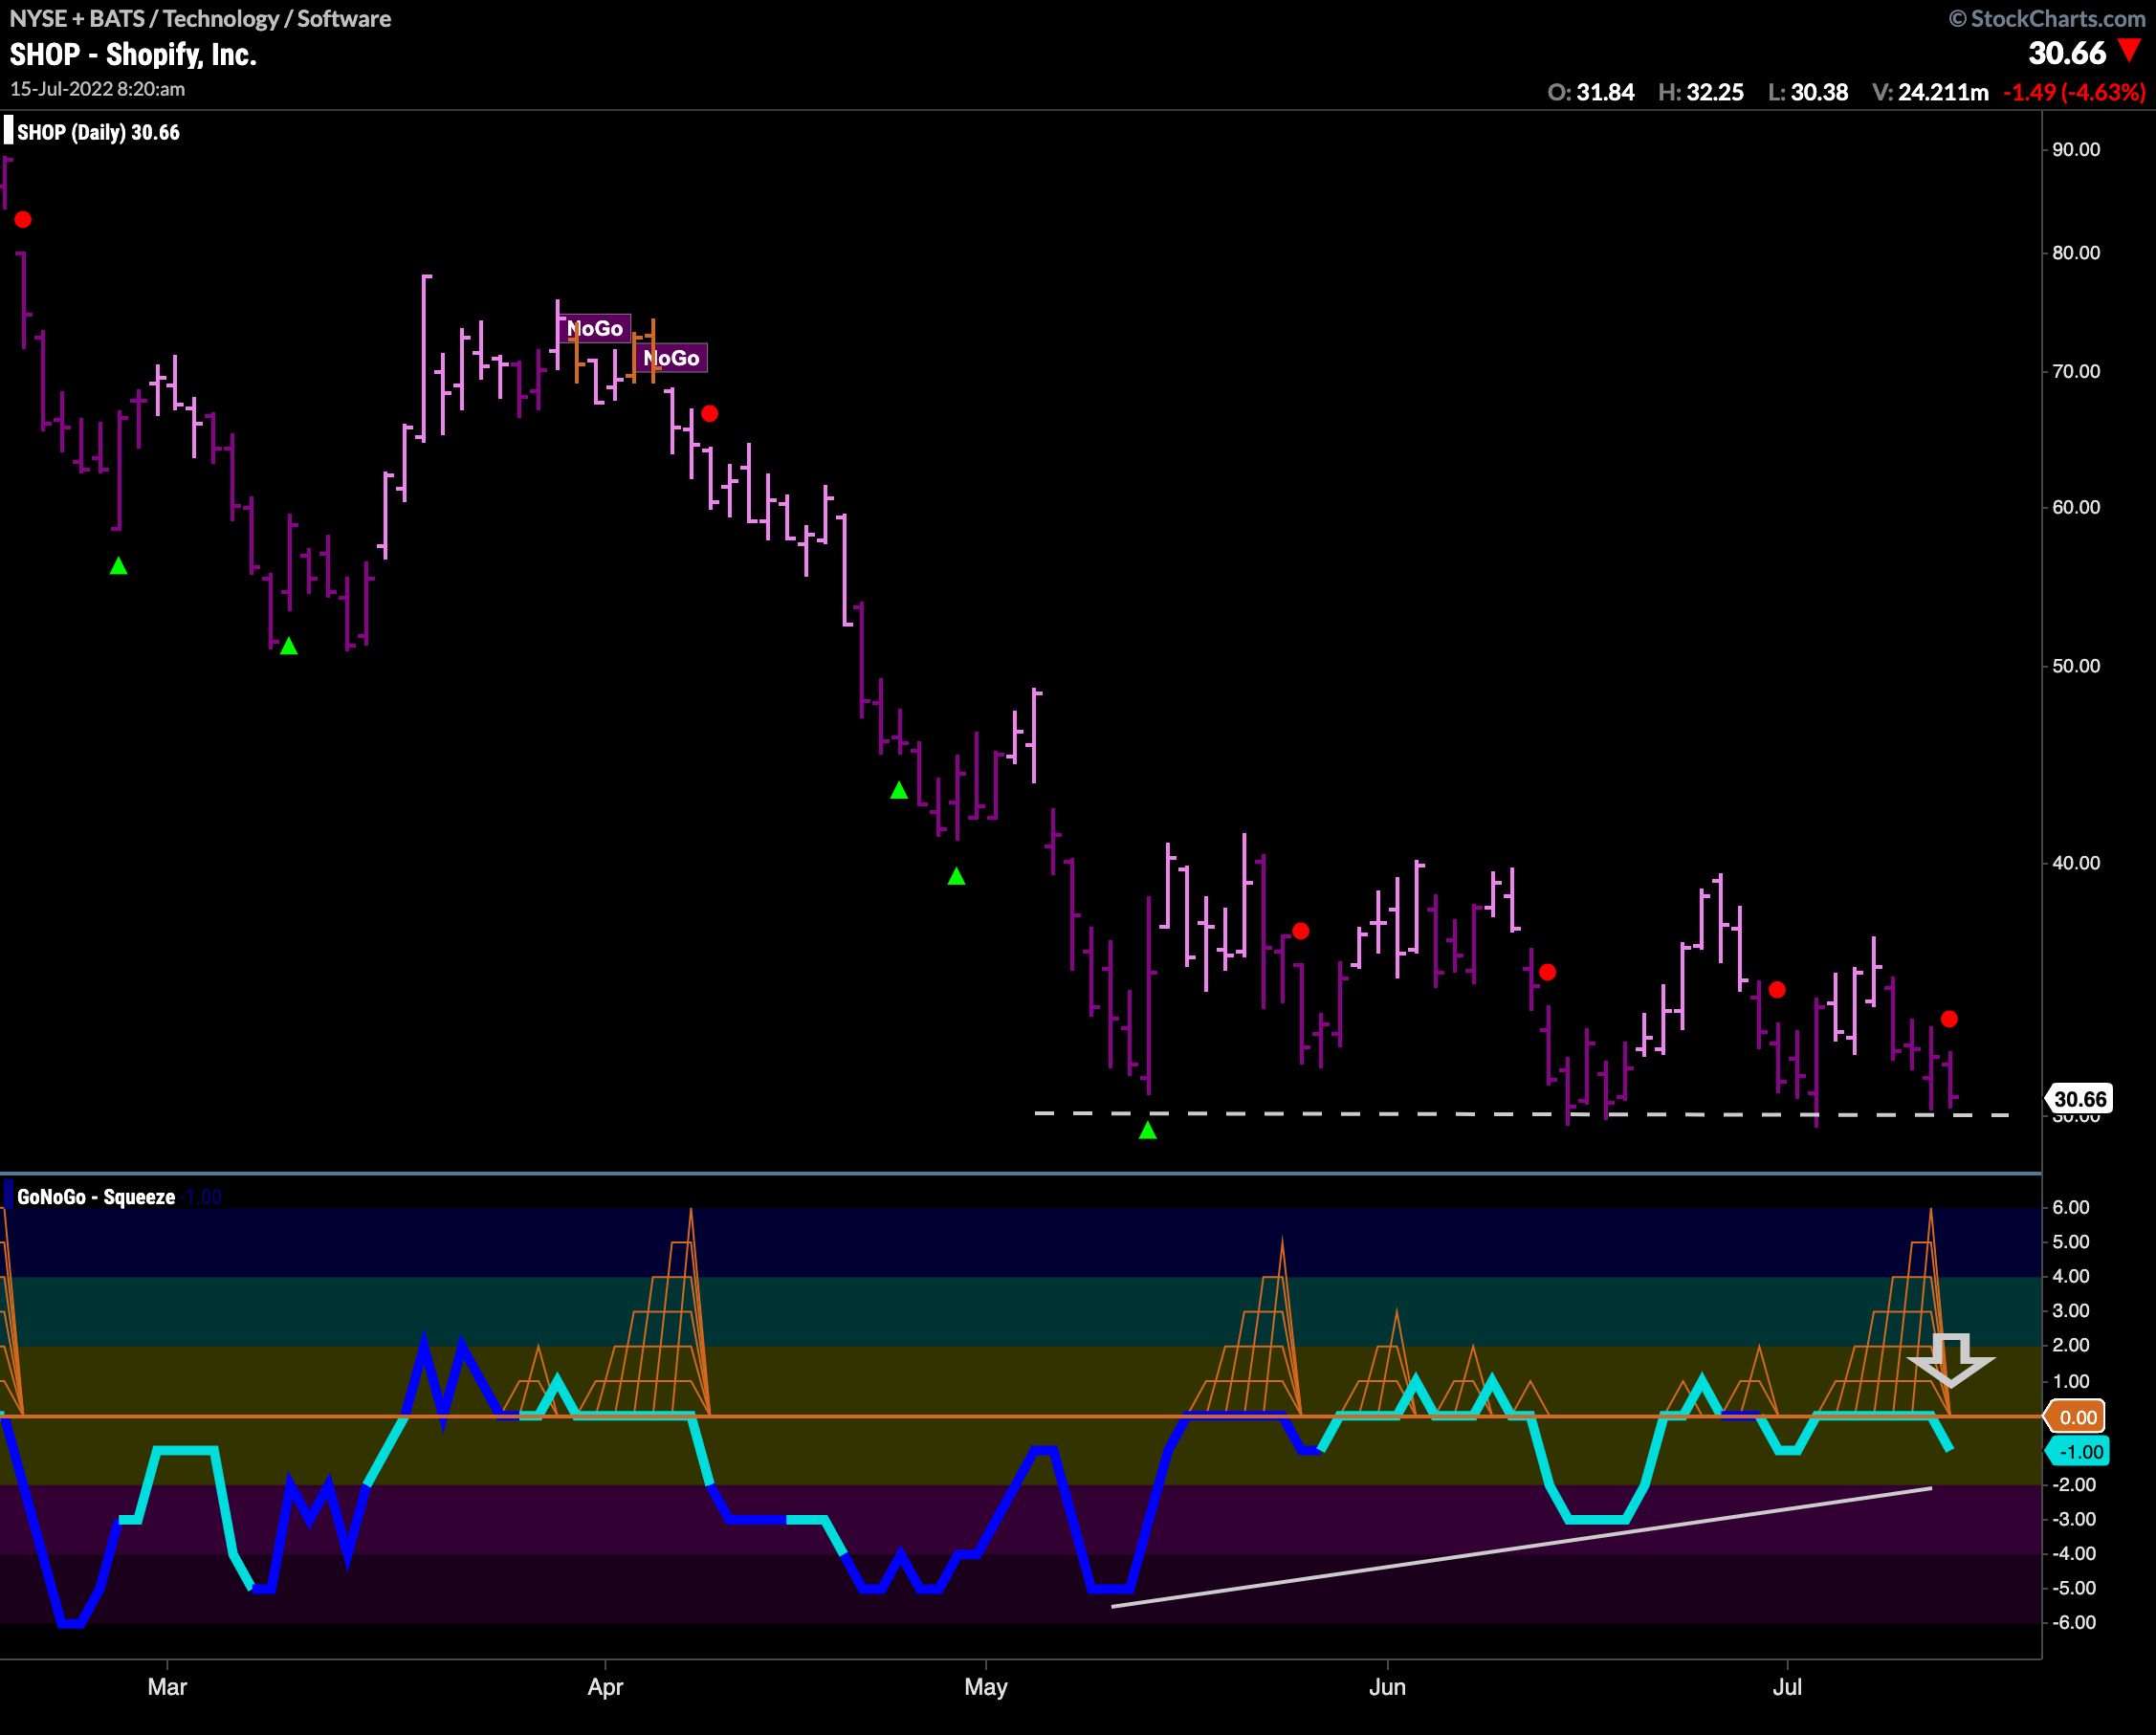Click the -1.49 (-4.63%) change value
2156x1735 pixels.
[x=2074, y=92]
